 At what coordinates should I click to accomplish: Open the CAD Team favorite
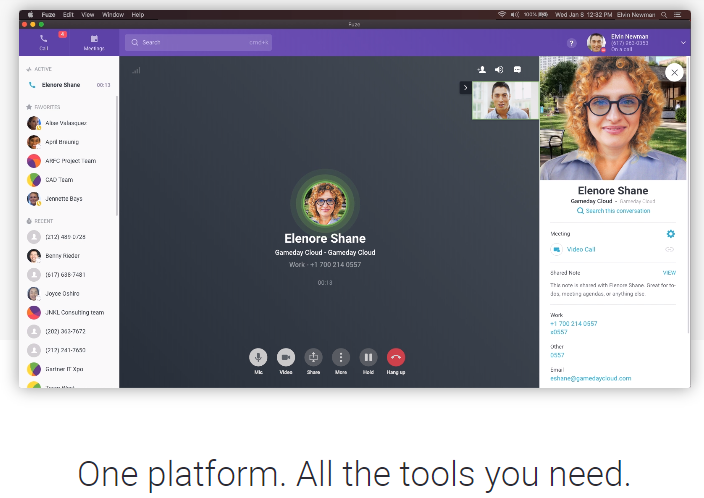click(69, 180)
